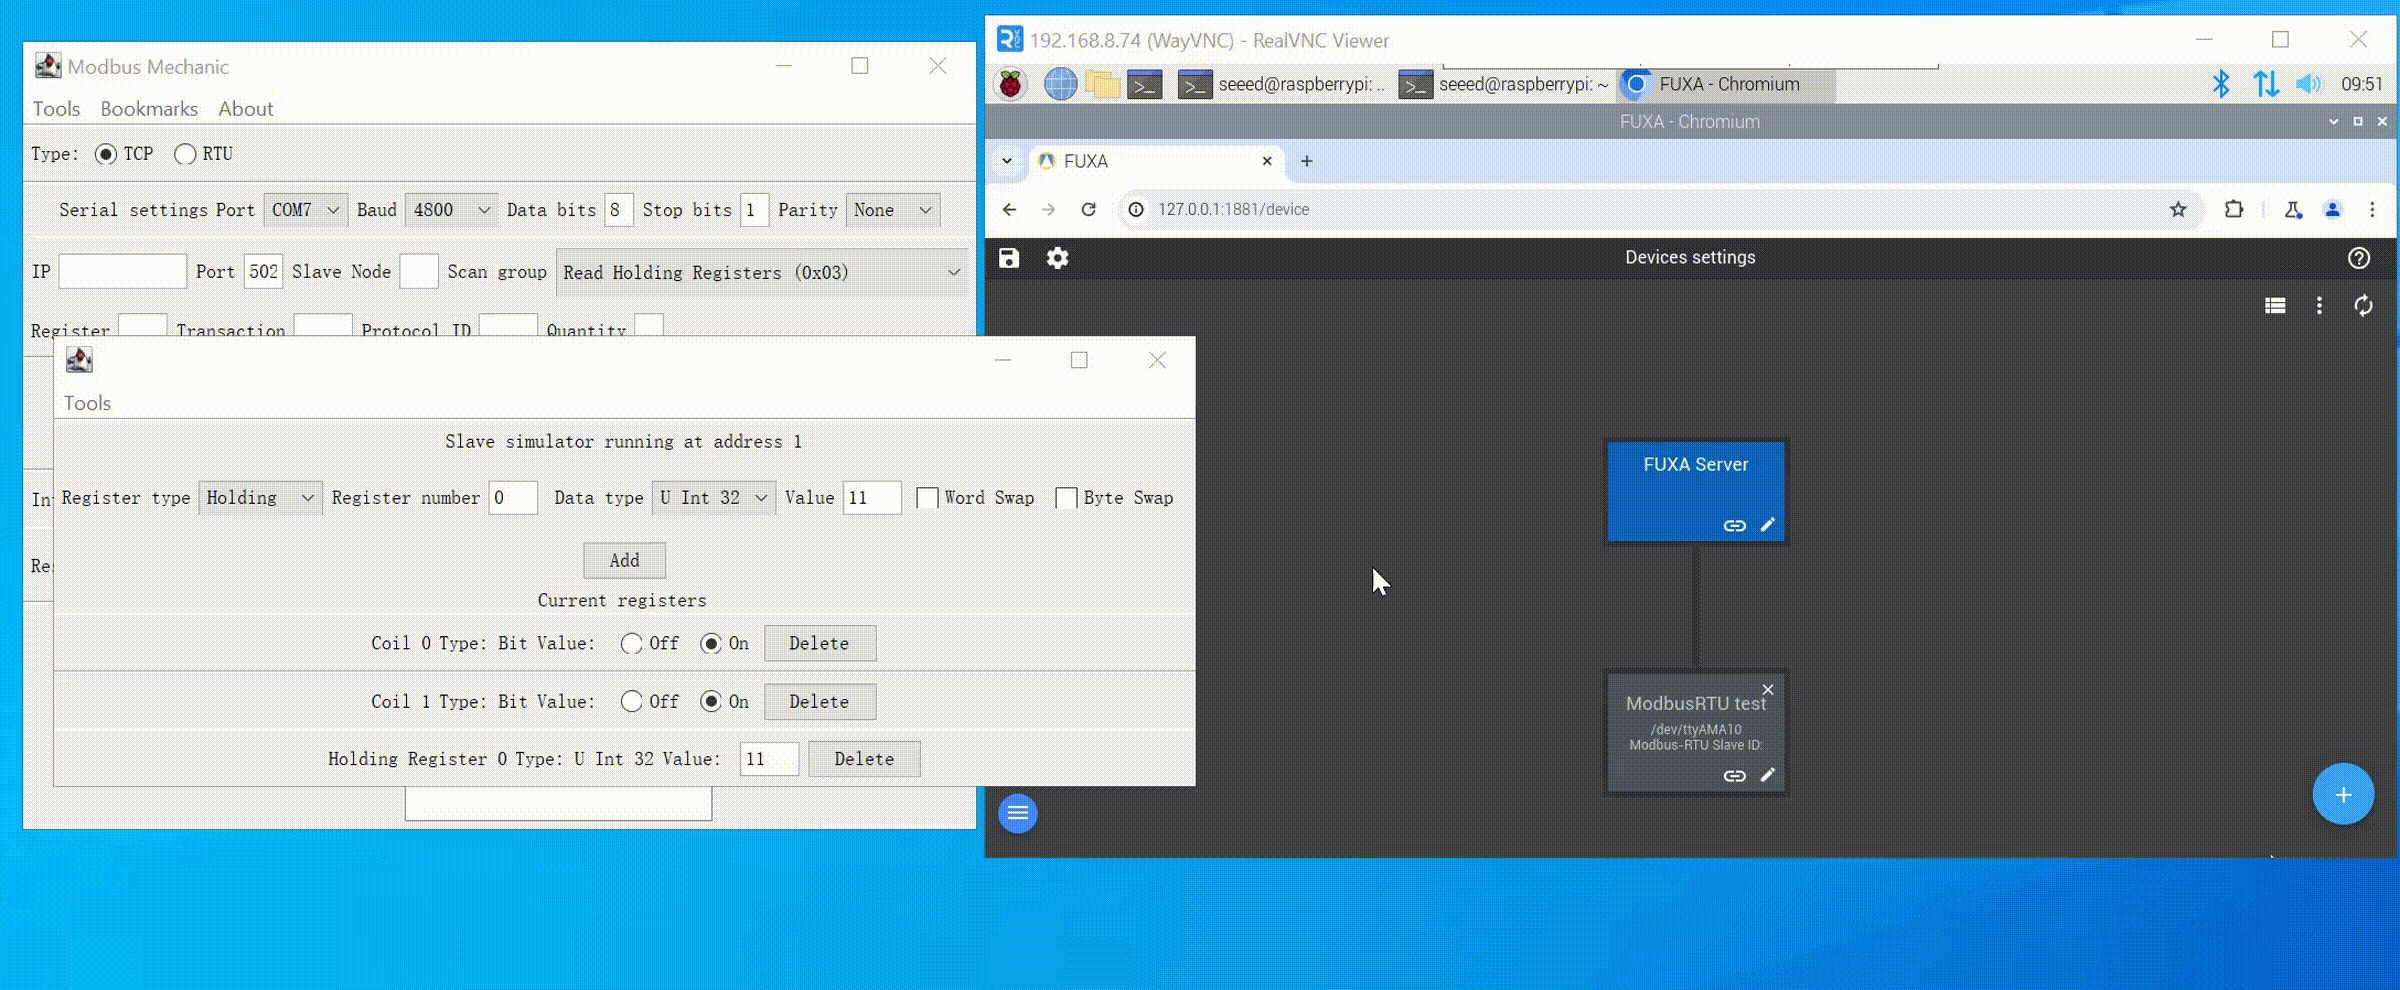Launch terminal icon in Pi taskbar
Screen dimensions: 2400x990
coord(1144,86)
